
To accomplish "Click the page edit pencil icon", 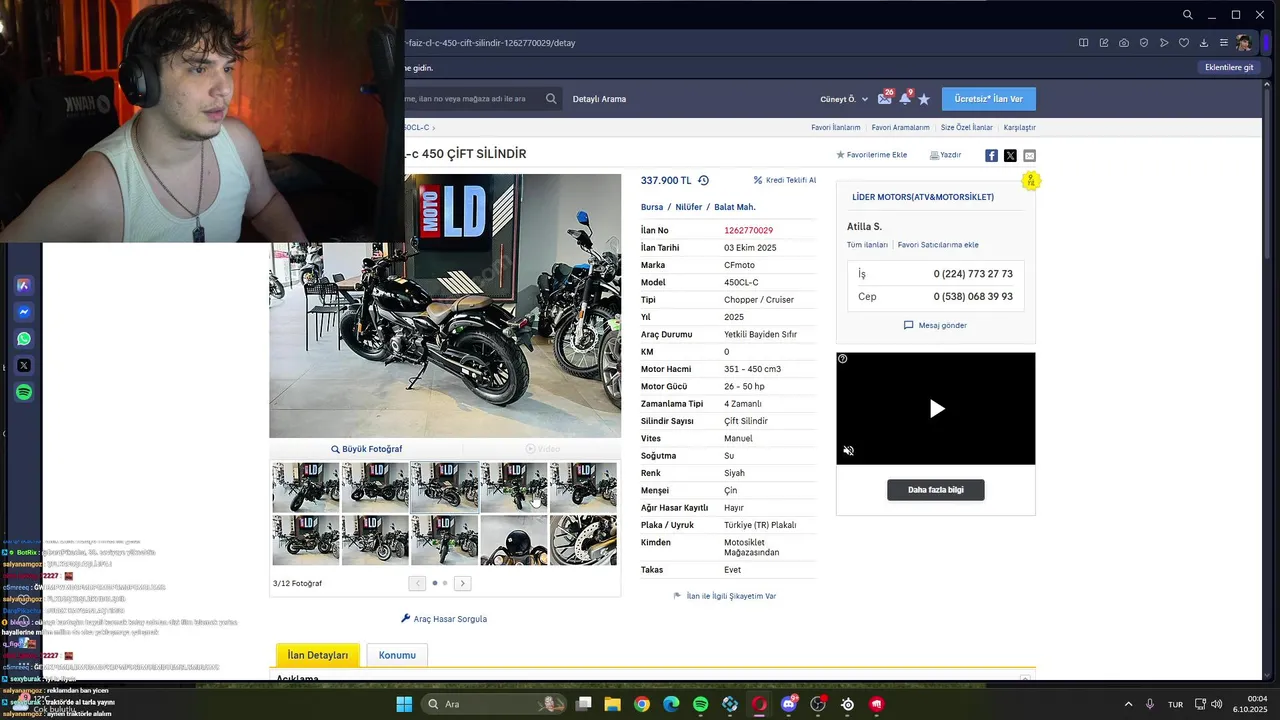I will pos(1104,43).
